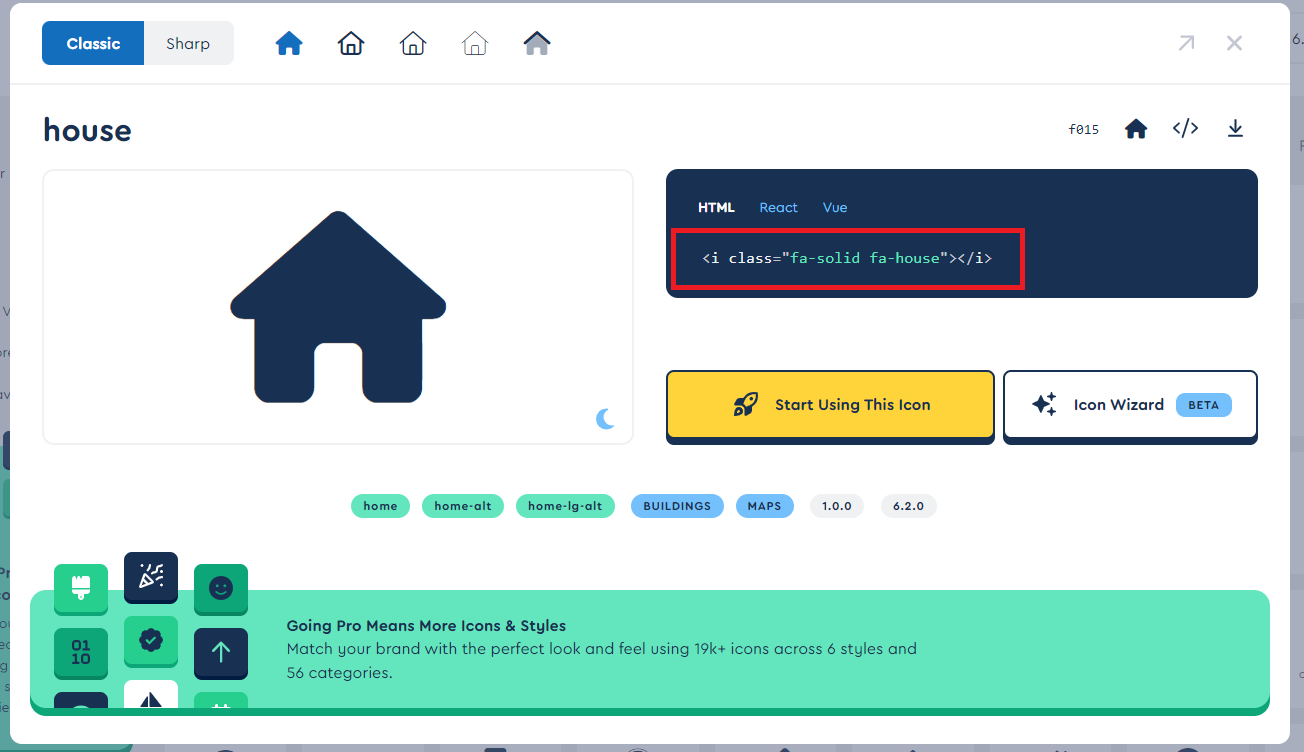Screen dimensions: 1304x752
Task: Click the SVG code brackets icon
Action: pos(1185,129)
